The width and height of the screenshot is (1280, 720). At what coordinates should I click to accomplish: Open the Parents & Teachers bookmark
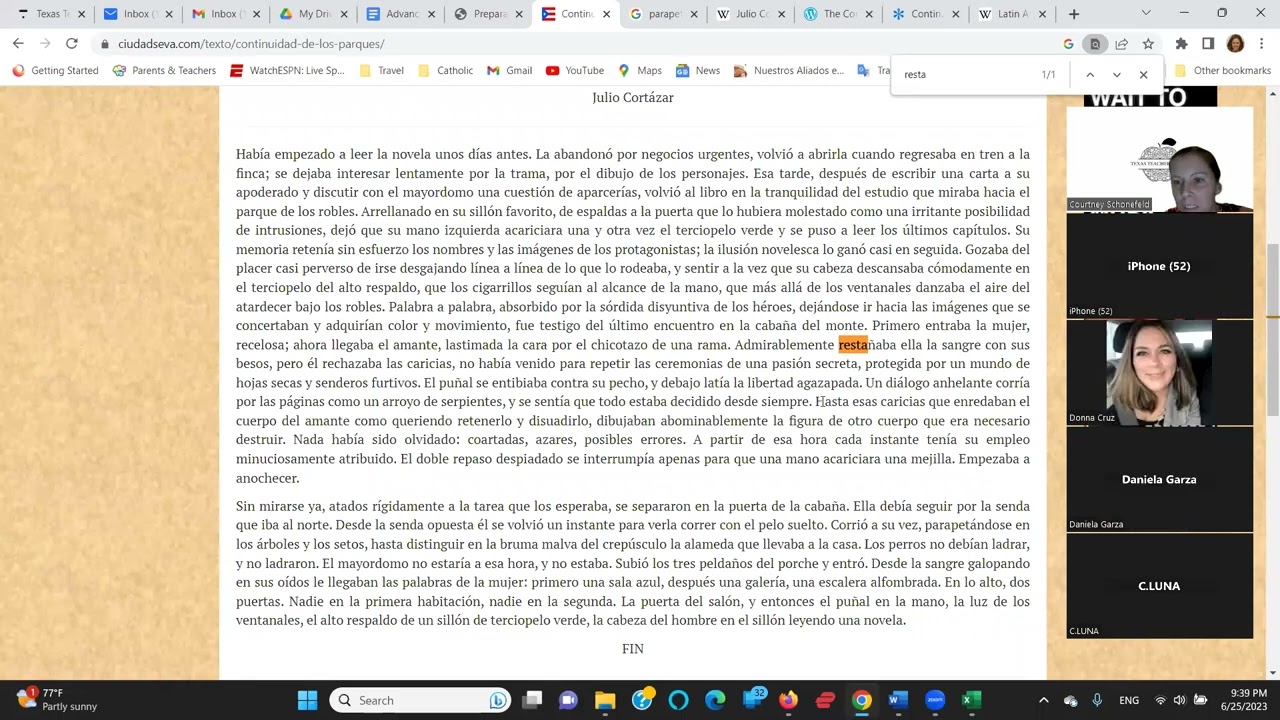click(x=164, y=71)
